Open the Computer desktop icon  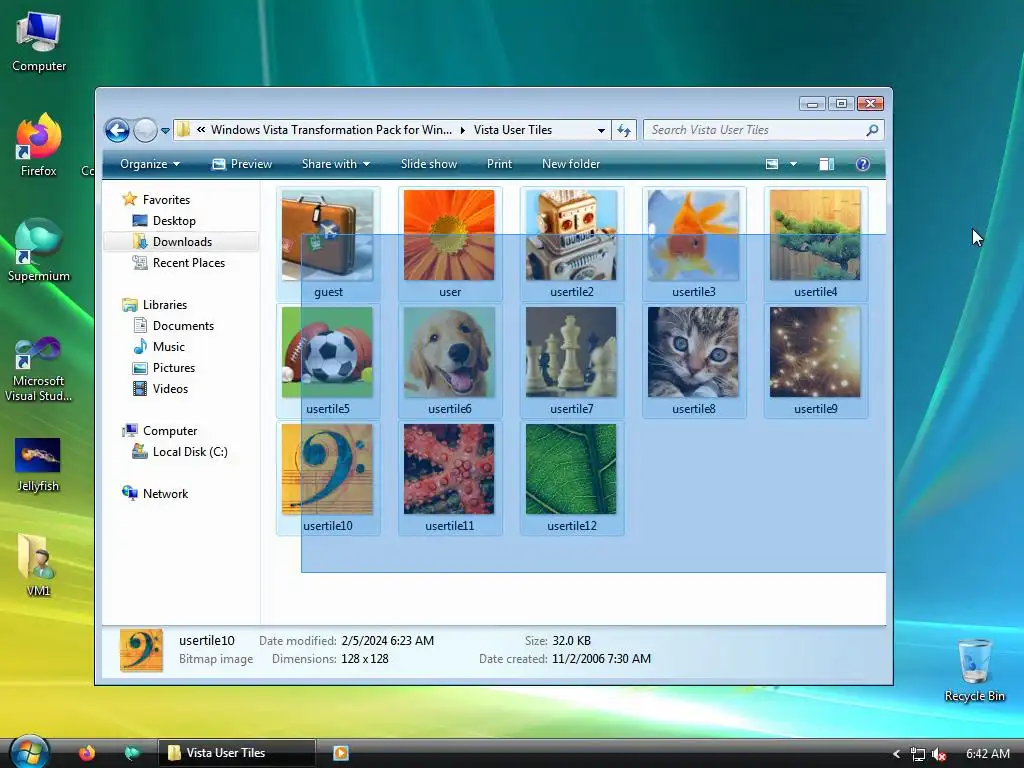tap(39, 41)
